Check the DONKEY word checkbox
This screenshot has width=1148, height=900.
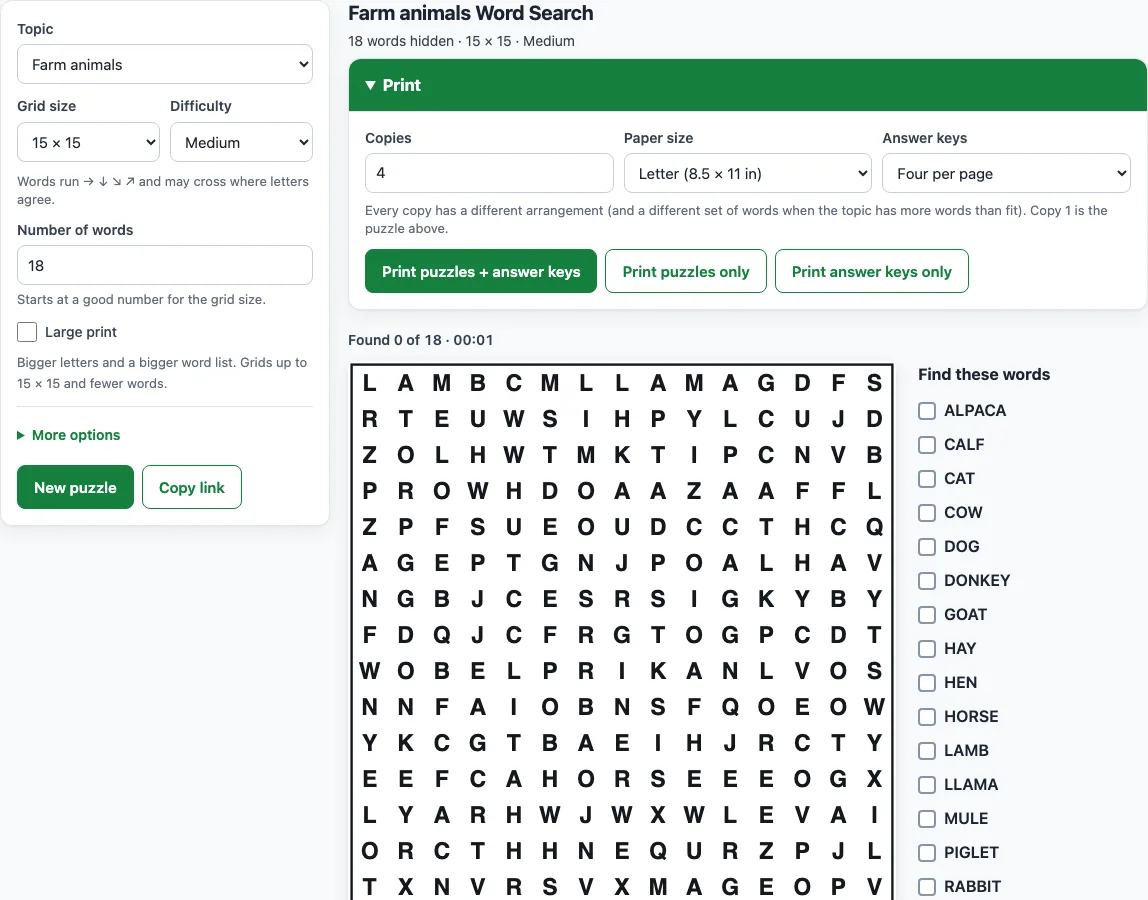(x=927, y=581)
